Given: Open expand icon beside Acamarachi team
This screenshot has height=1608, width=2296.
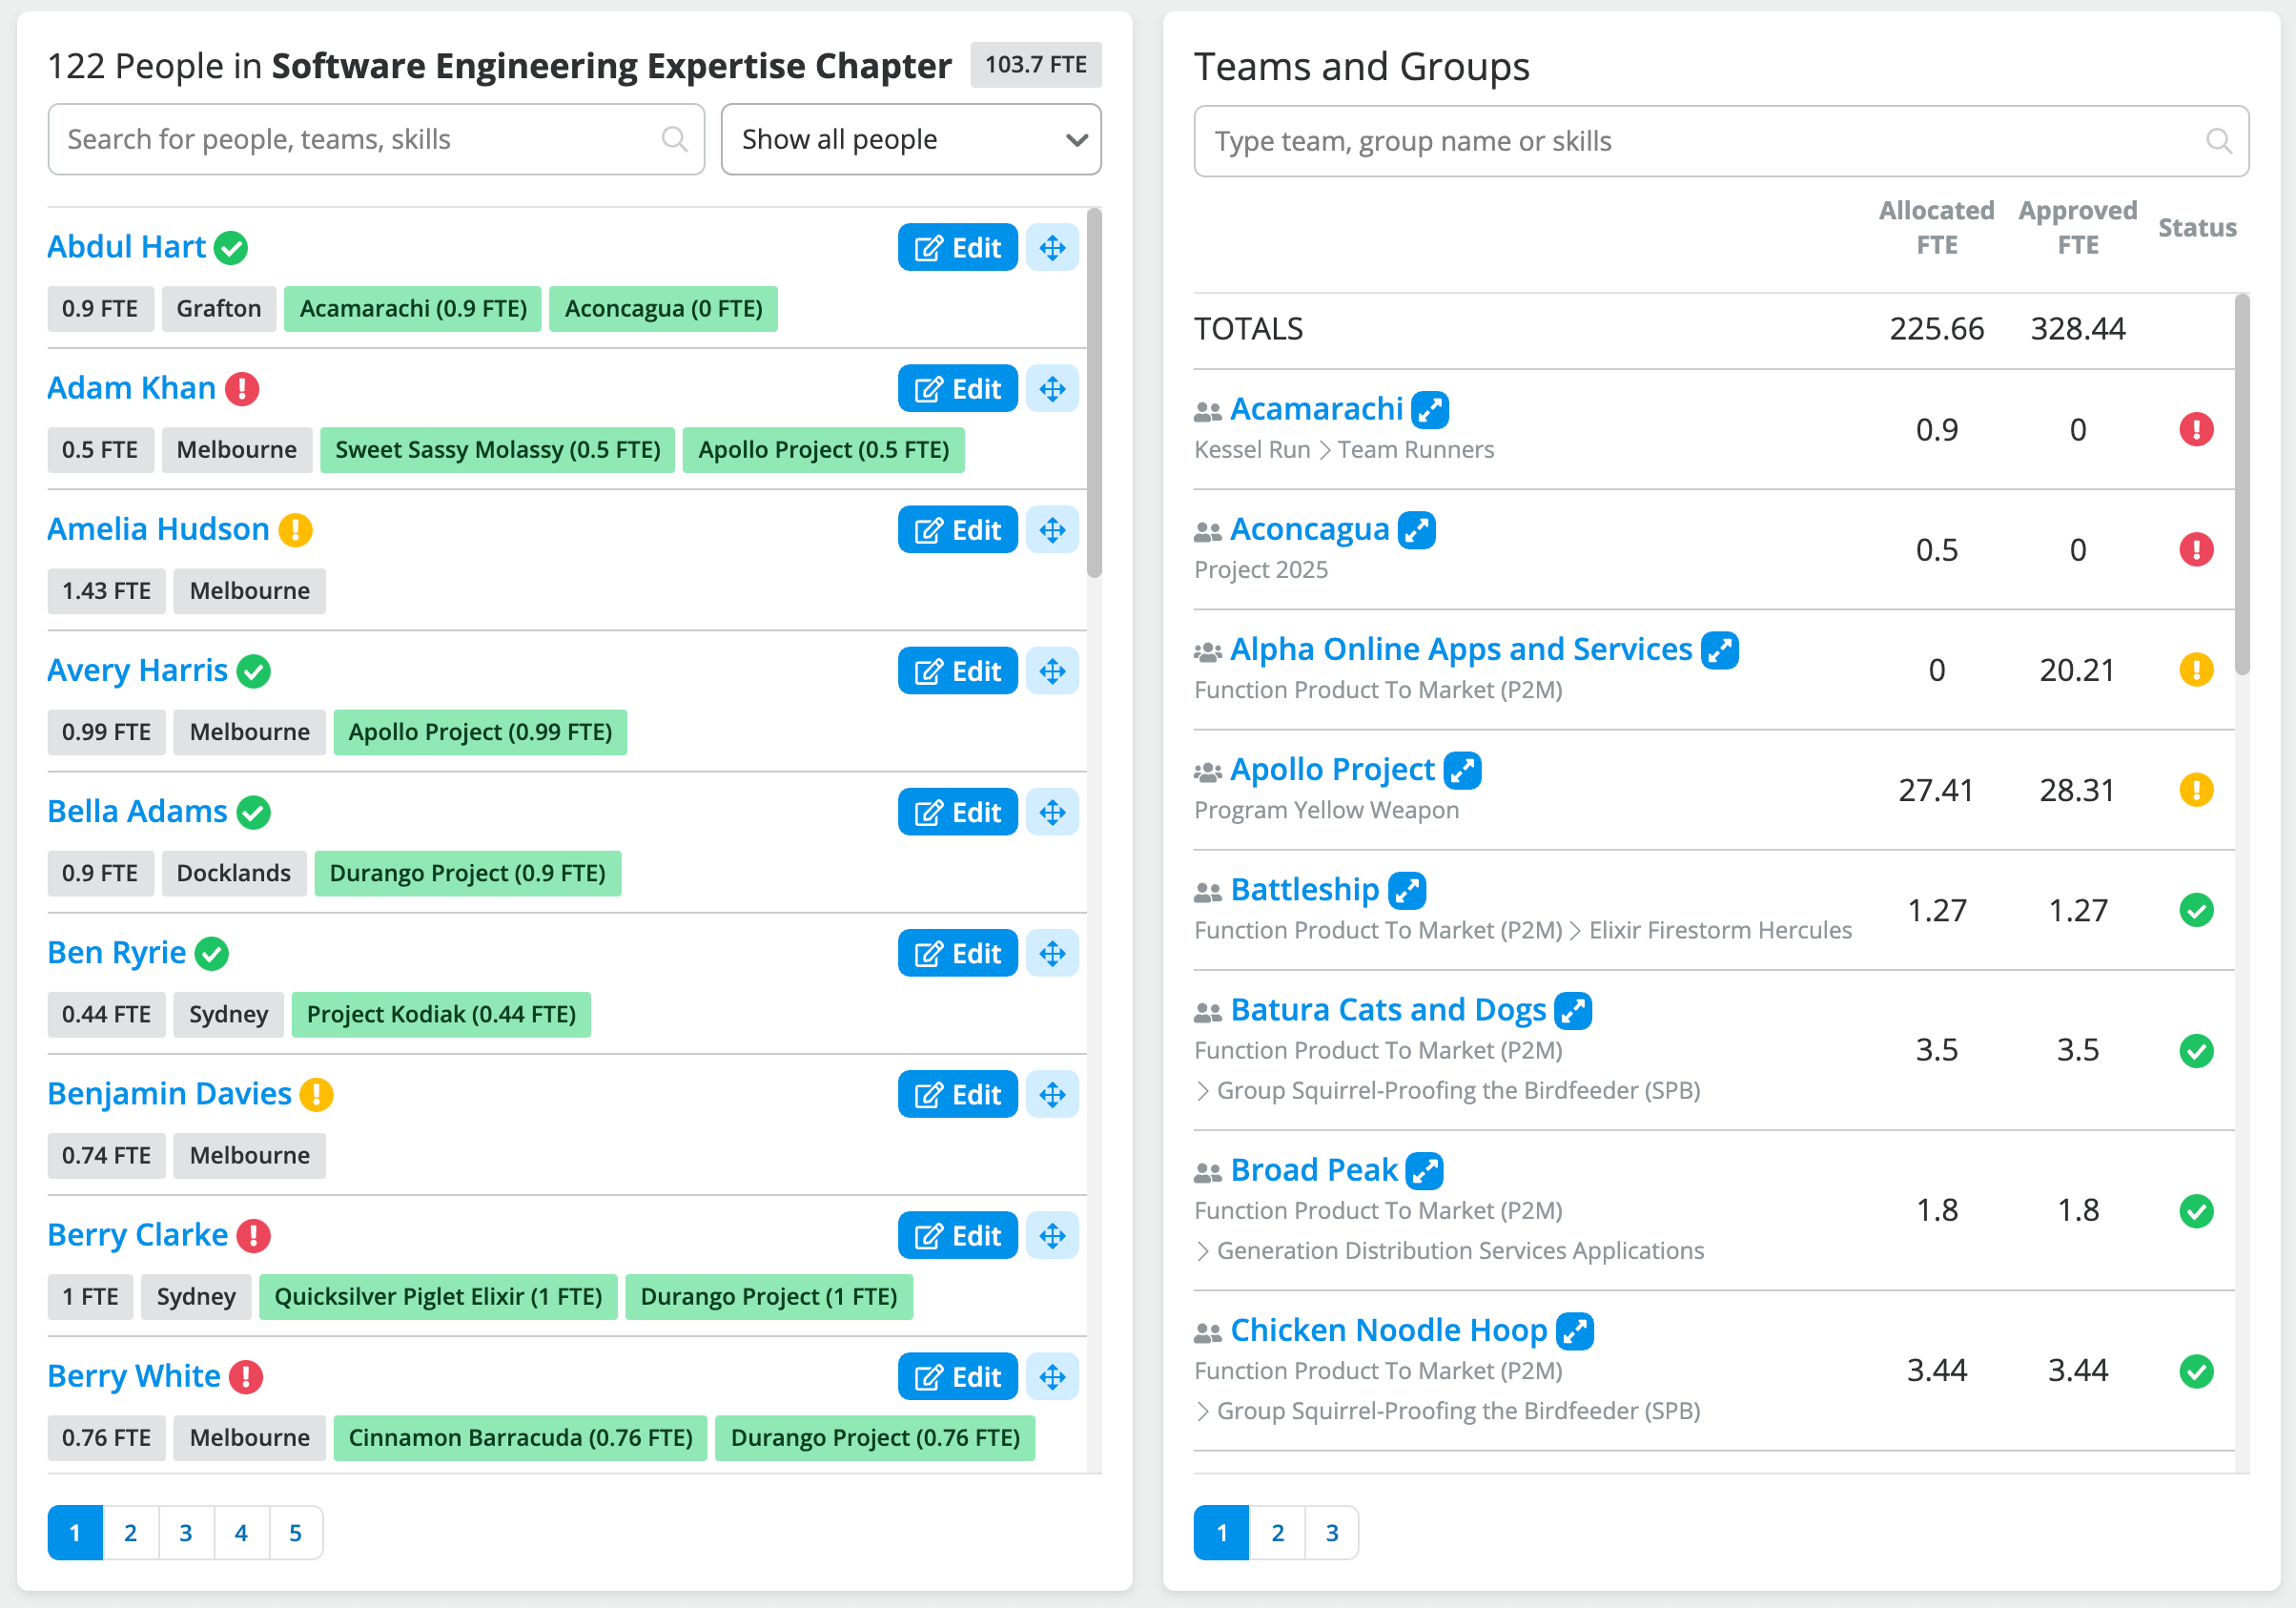Looking at the screenshot, I should coord(1430,410).
